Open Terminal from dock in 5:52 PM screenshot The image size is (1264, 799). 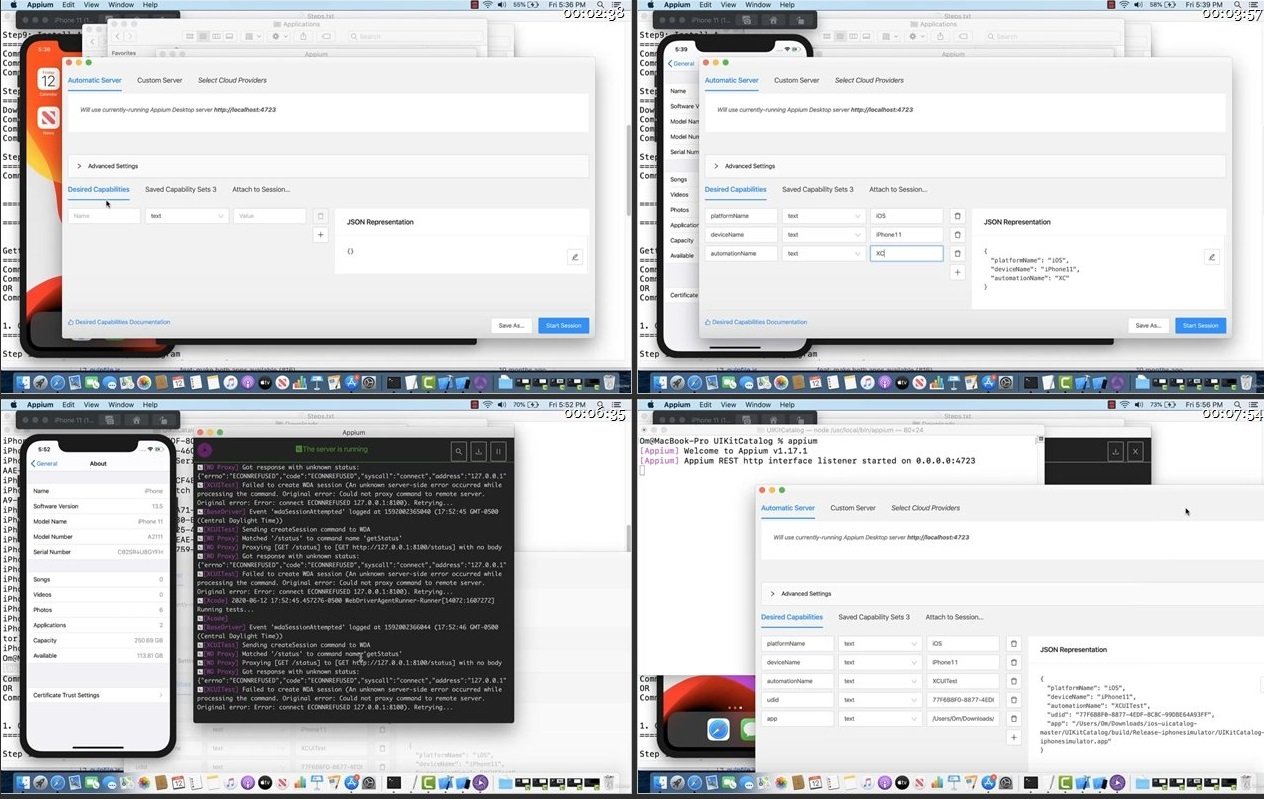tap(395, 783)
